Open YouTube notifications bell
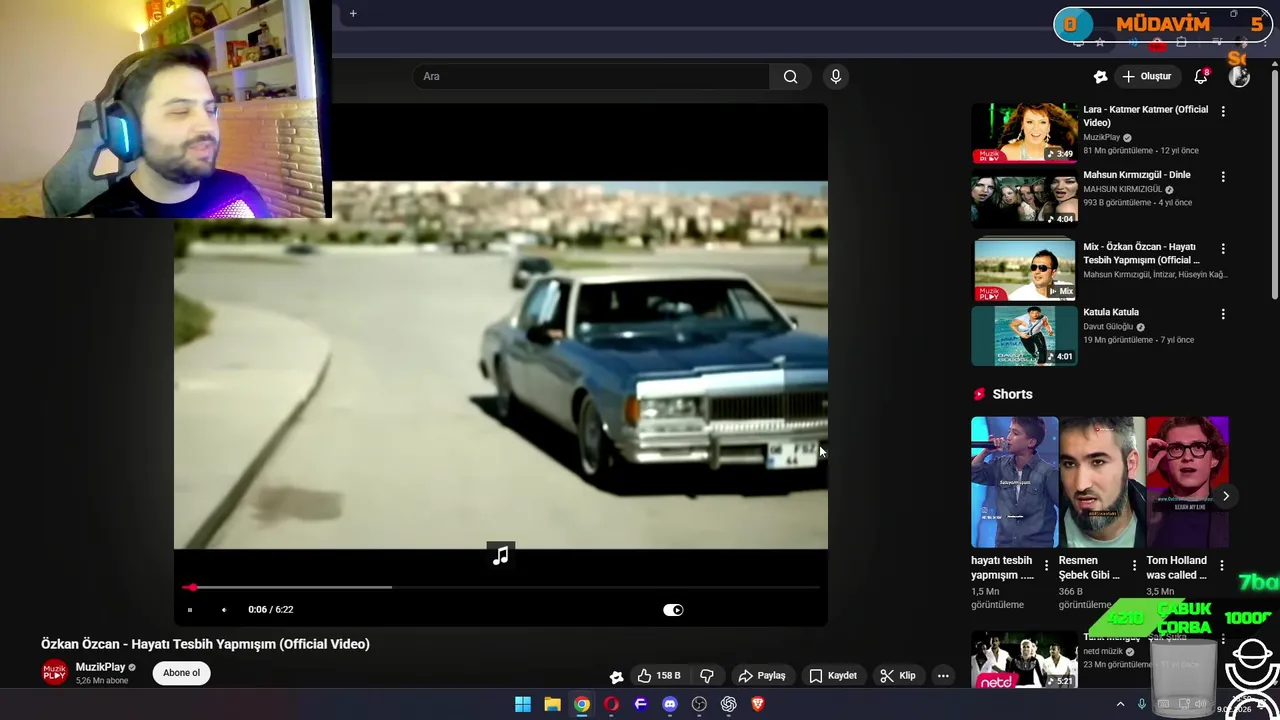The width and height of the screenshot is (1280, 720). click(1201, 76)
